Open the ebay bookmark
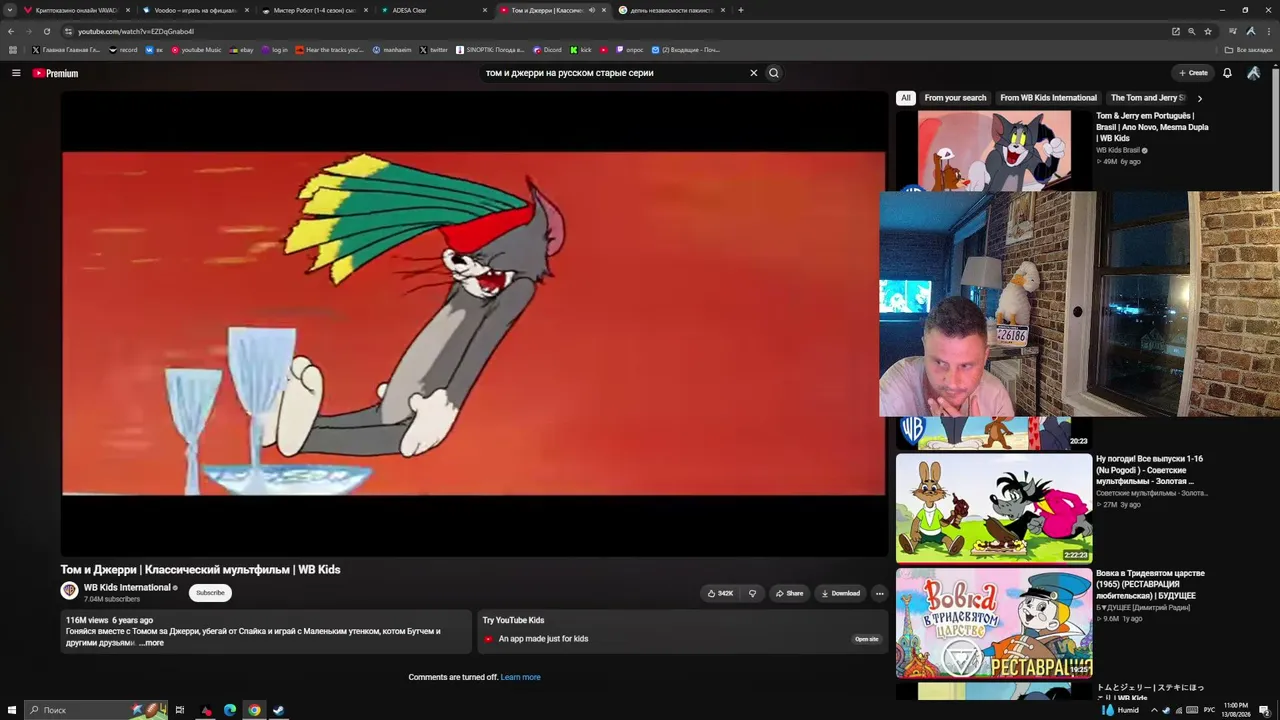The width and height of the screenshot is (1280, 720). tap(241, 50)
